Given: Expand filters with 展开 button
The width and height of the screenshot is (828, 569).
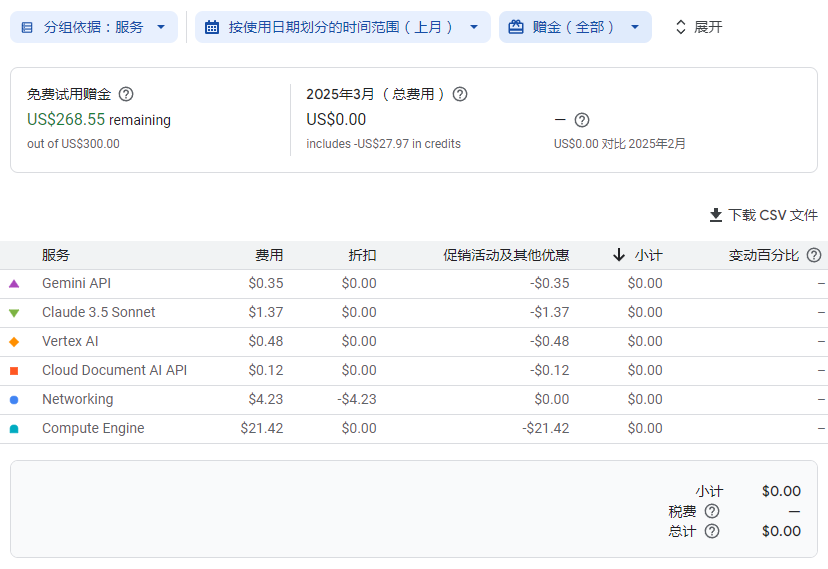Looking at the screenshot, I should point(698,27).
